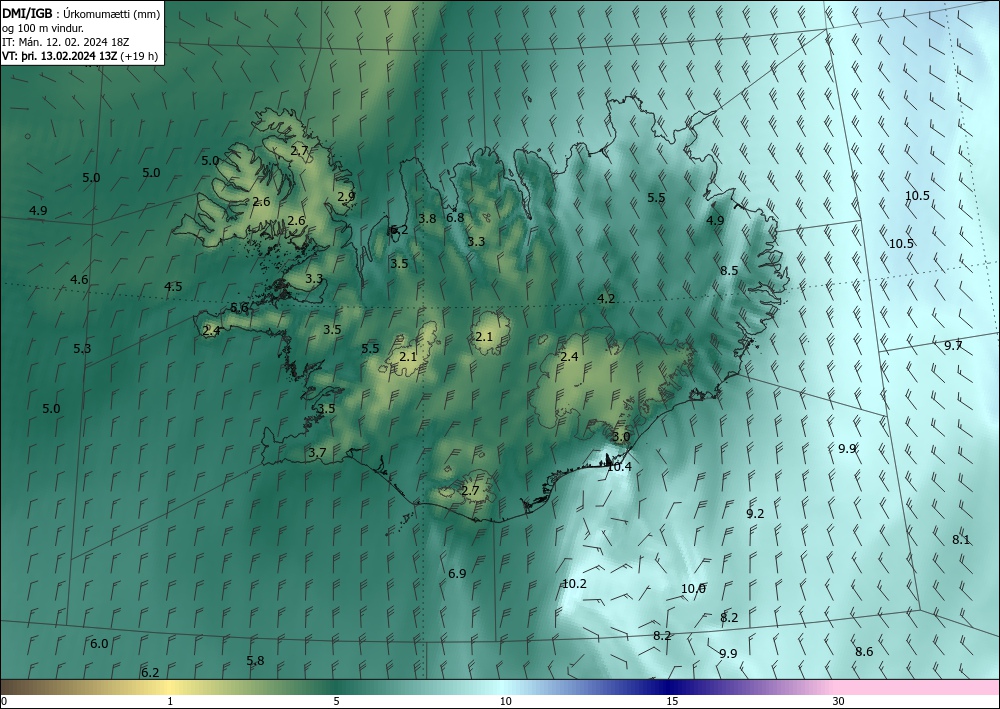Image resolution: width=1000 pixels, height=709 pixels.
Task: Select the 3.8 precipitable water value
Action: tap(427, 219)
